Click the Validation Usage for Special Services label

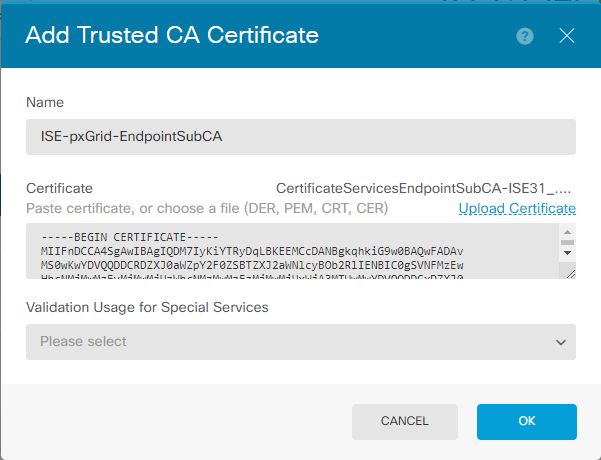(x=147, y=307)
